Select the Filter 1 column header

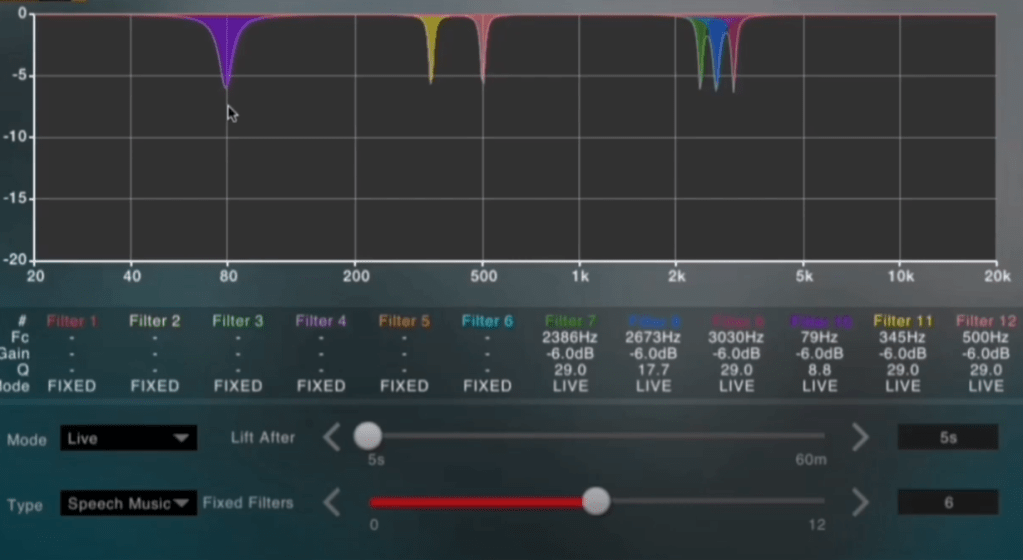pyautogui.click(x=72, y=321)
